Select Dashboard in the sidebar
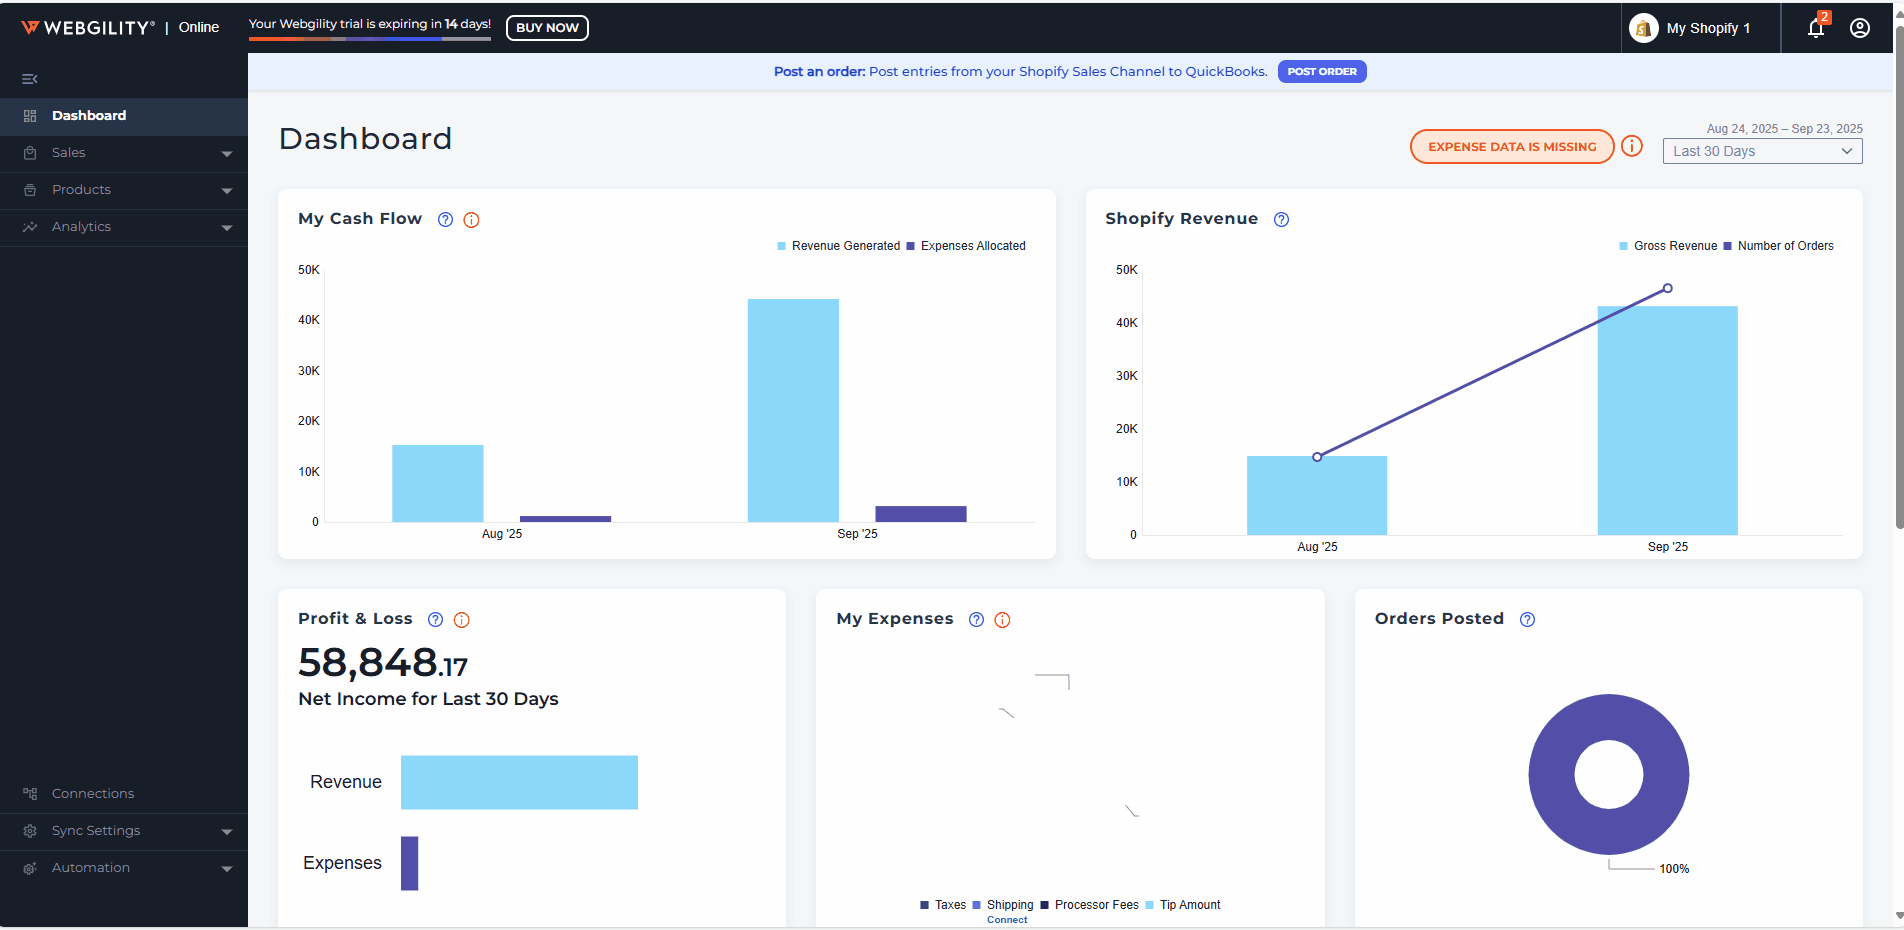1904x930 pixels. (89, 116)
